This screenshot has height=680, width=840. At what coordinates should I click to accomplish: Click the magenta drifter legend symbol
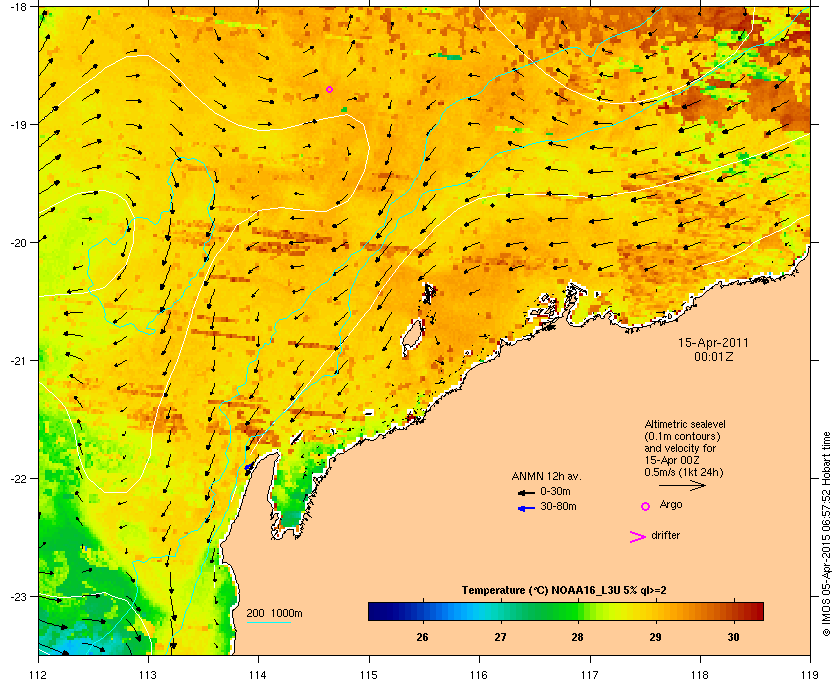tap(638, 537)
